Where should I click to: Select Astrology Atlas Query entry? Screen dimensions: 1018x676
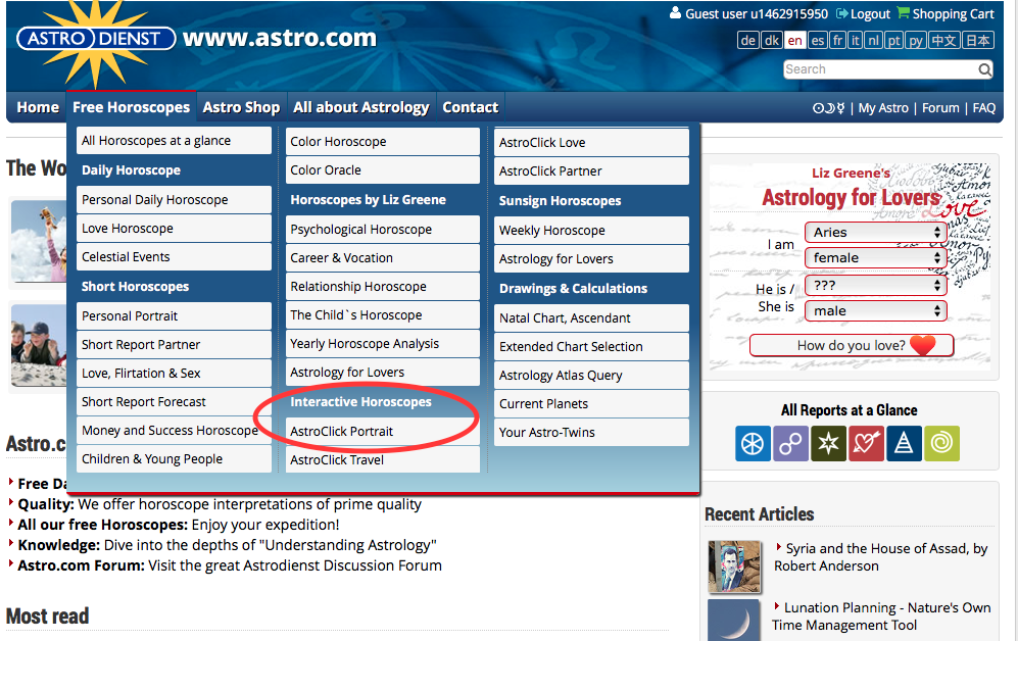591,375
